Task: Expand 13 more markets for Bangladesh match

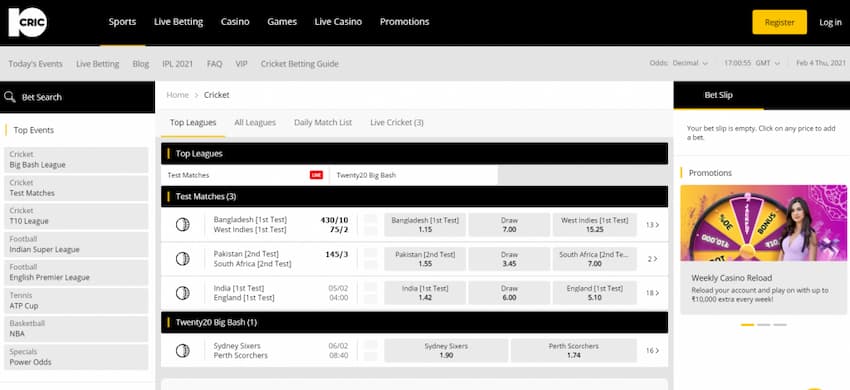Action: [652, 225]
